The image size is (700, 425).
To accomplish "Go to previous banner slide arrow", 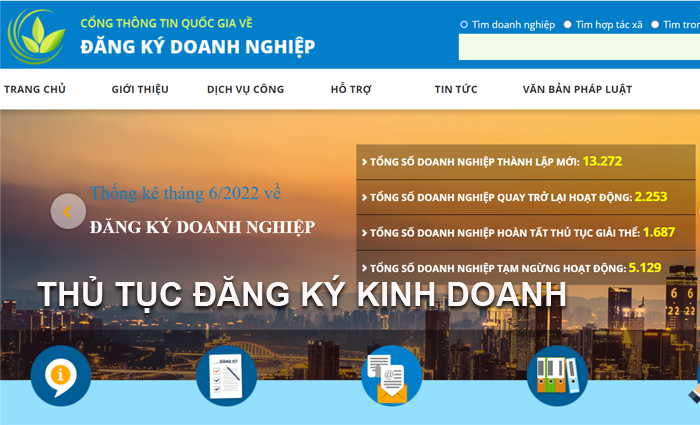I will [x=68, y=211].
